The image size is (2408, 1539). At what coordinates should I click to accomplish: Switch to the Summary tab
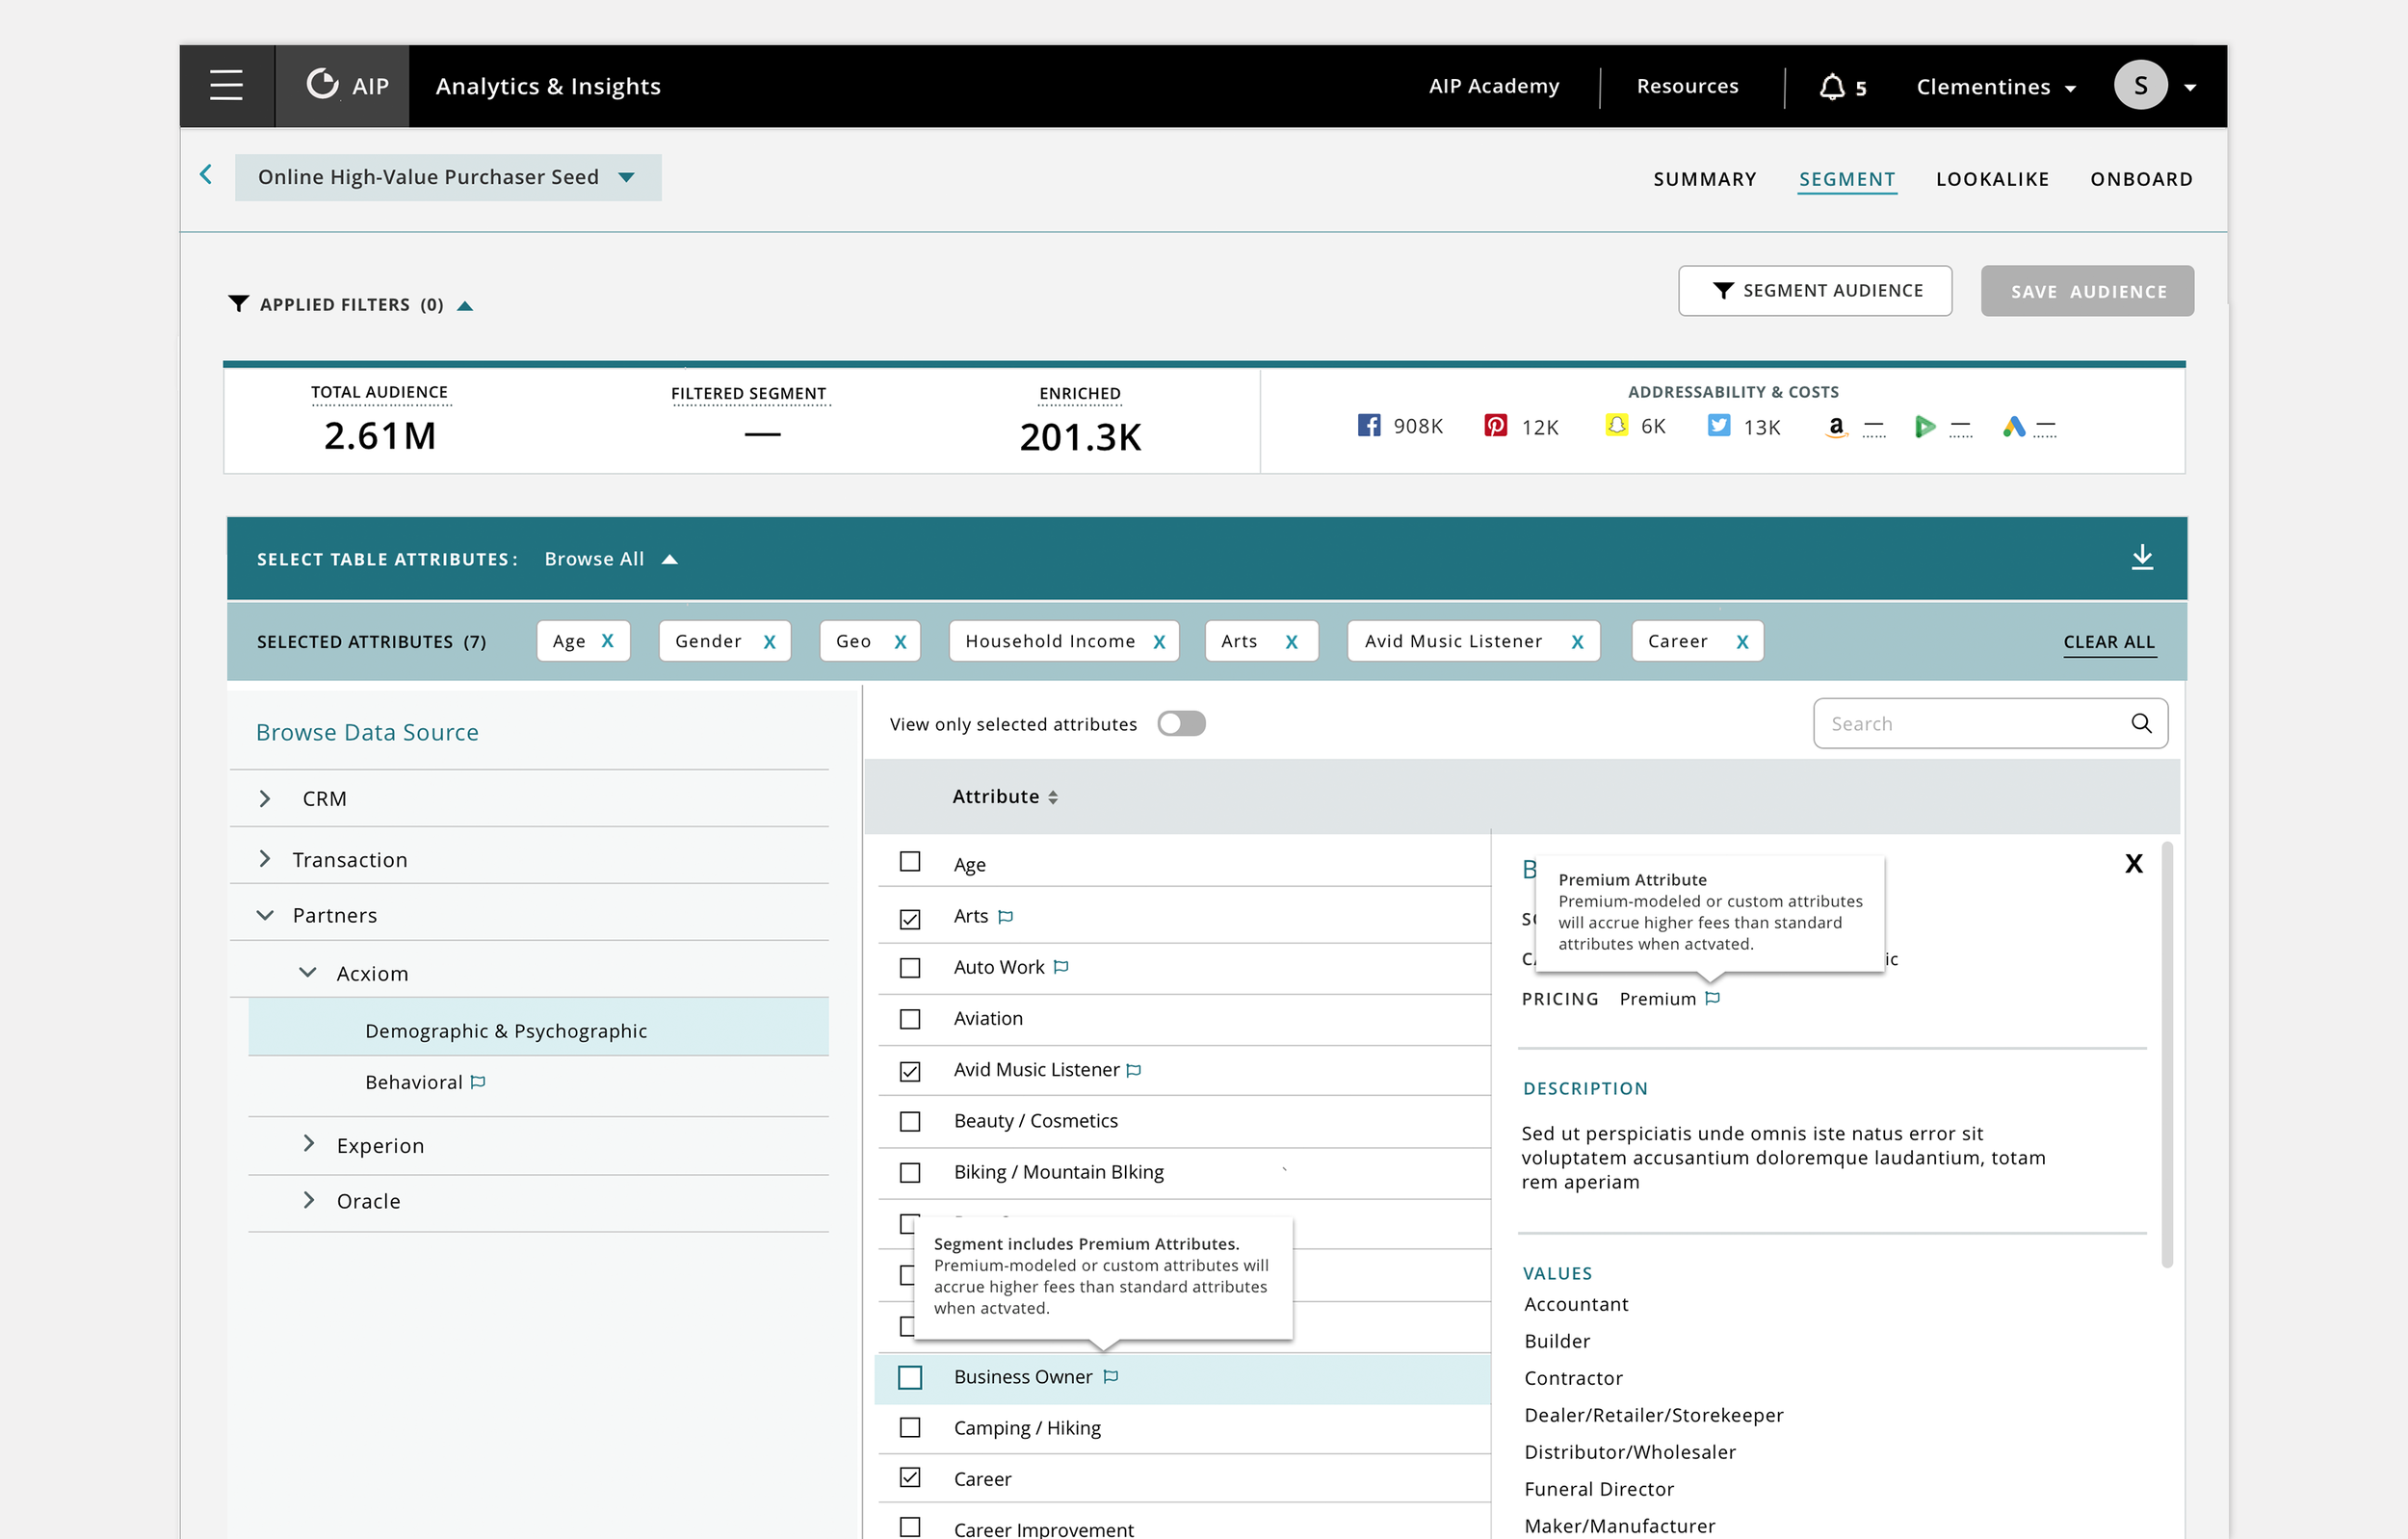point(1704,179)
